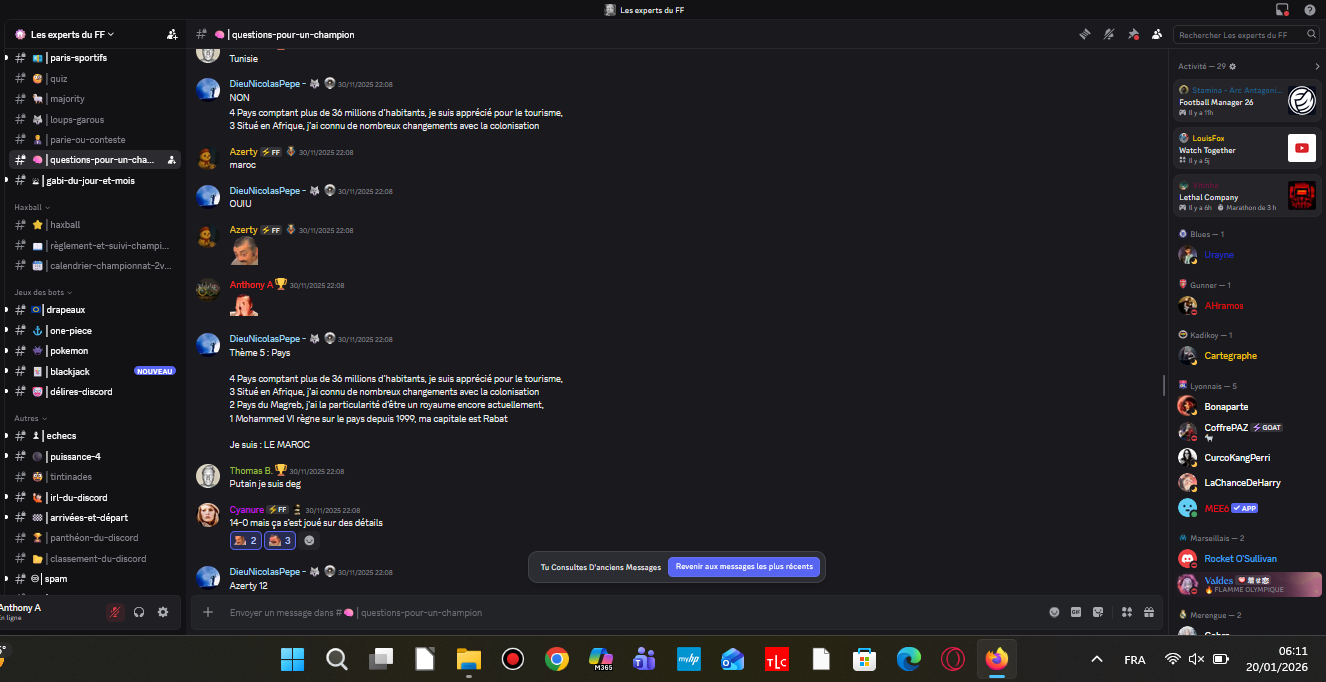Open the Lethal Company activity card

(x=1248, y=196)
